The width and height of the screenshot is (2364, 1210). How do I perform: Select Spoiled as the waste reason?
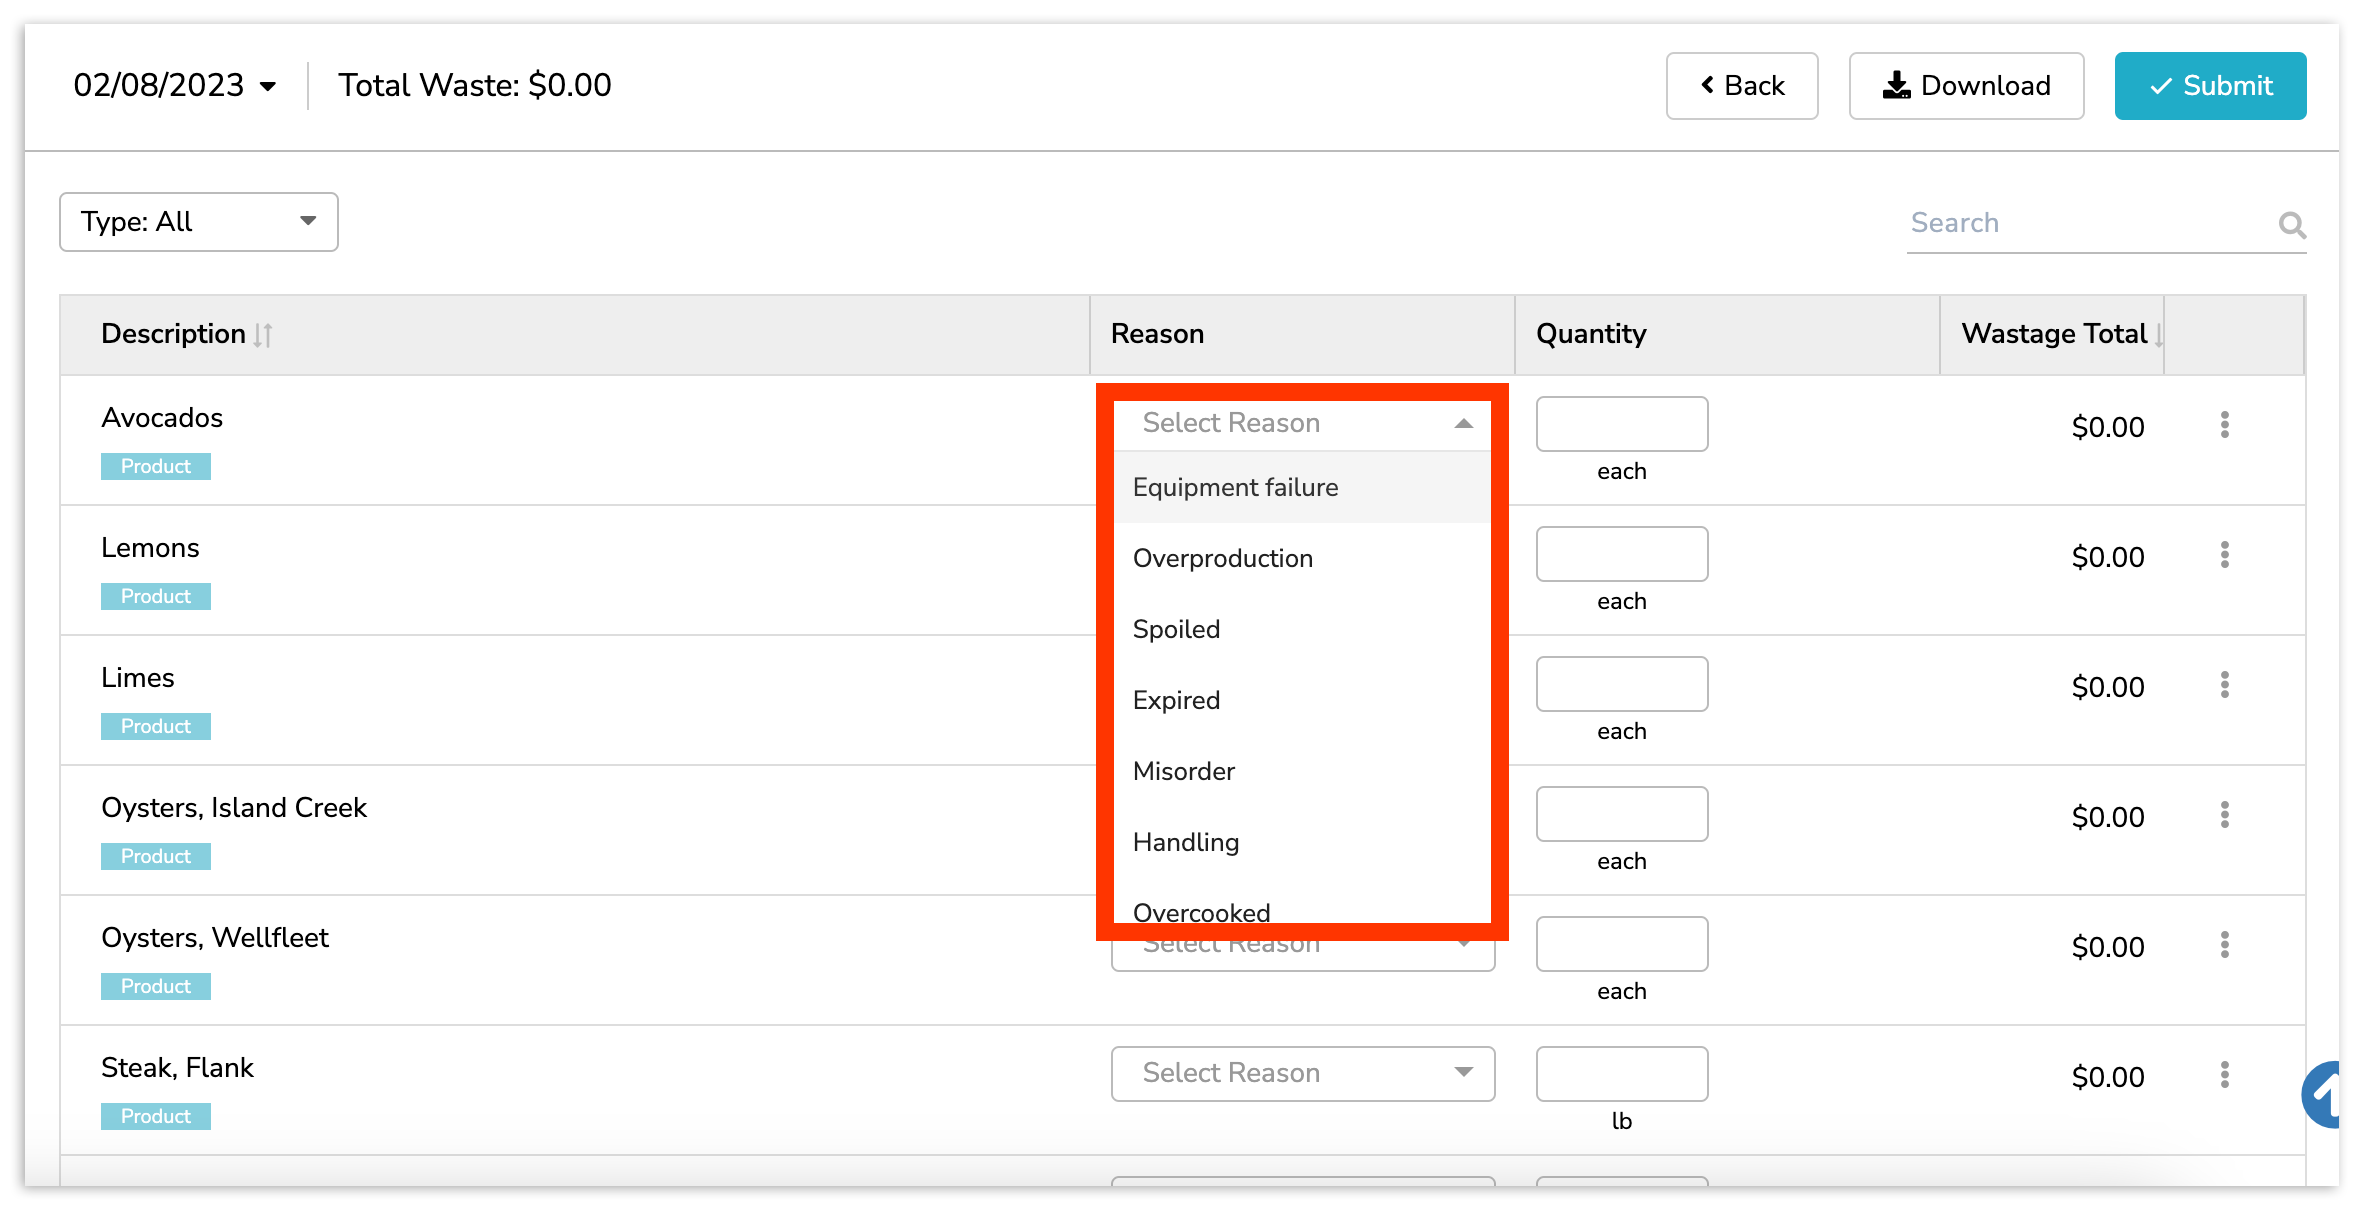coord(1176,630)
